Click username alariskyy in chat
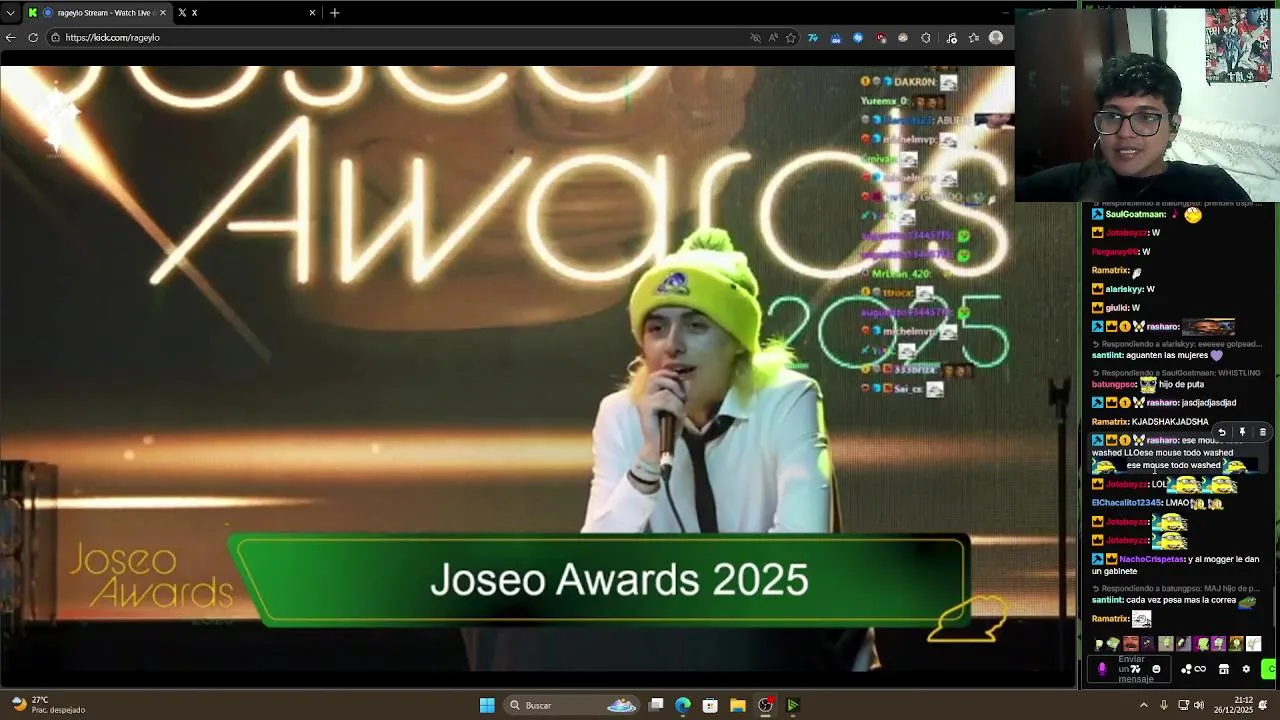 tap(1124, 289)
